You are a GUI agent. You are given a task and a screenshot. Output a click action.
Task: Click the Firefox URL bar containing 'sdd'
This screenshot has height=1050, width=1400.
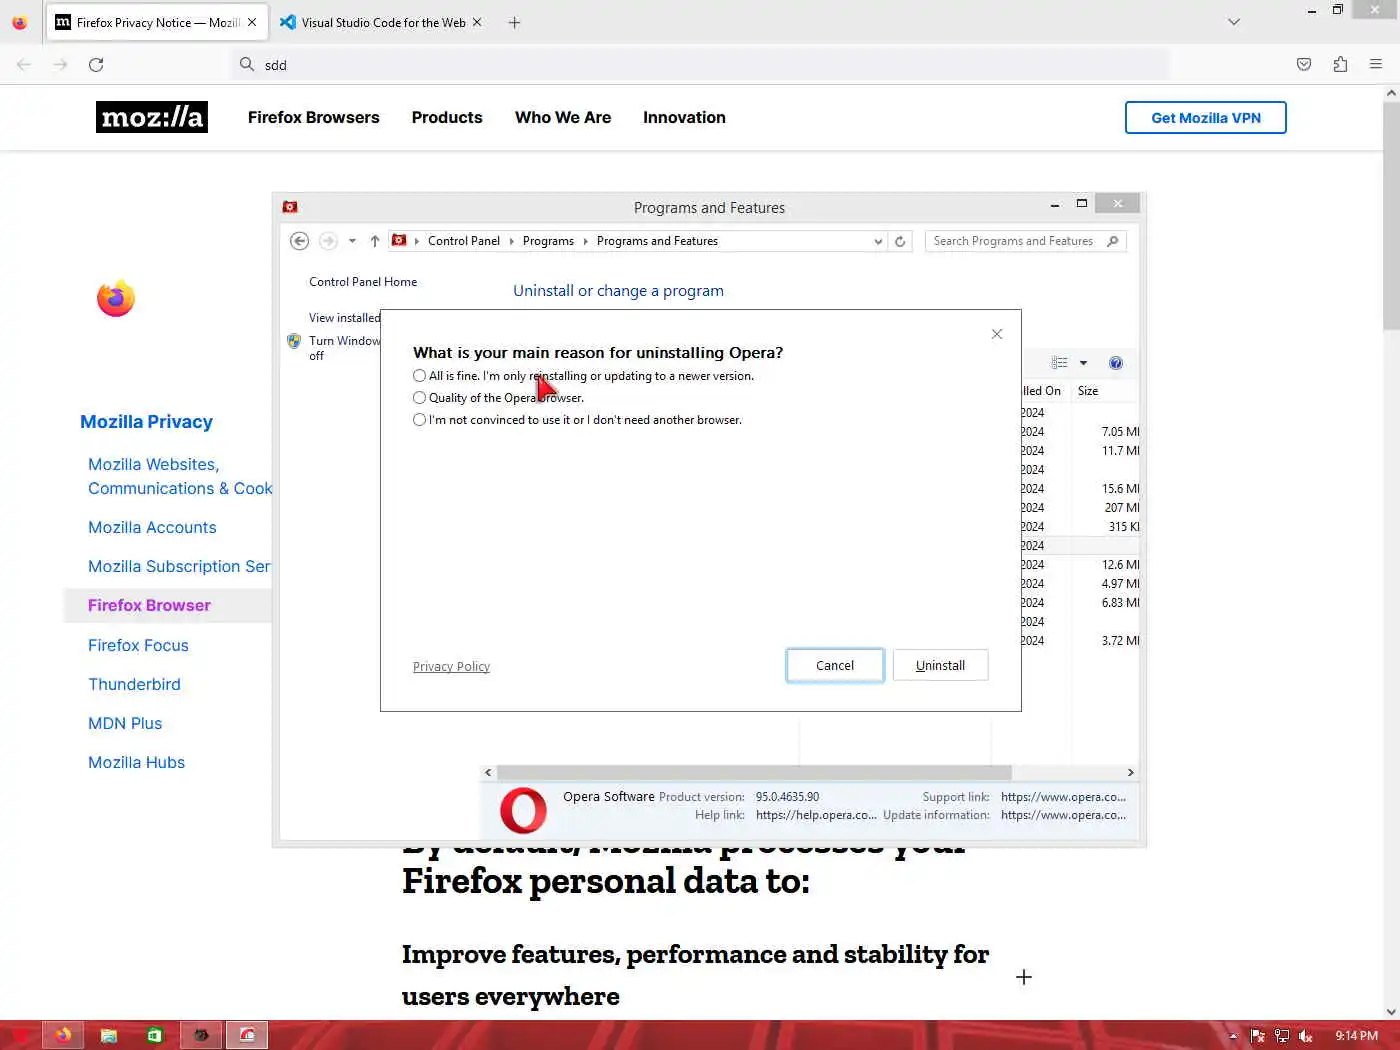point(700,64)
